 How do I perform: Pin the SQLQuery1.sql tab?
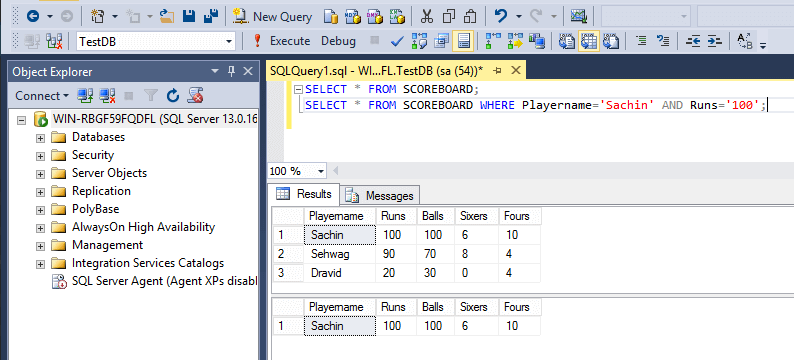click(x=497, y=71)
